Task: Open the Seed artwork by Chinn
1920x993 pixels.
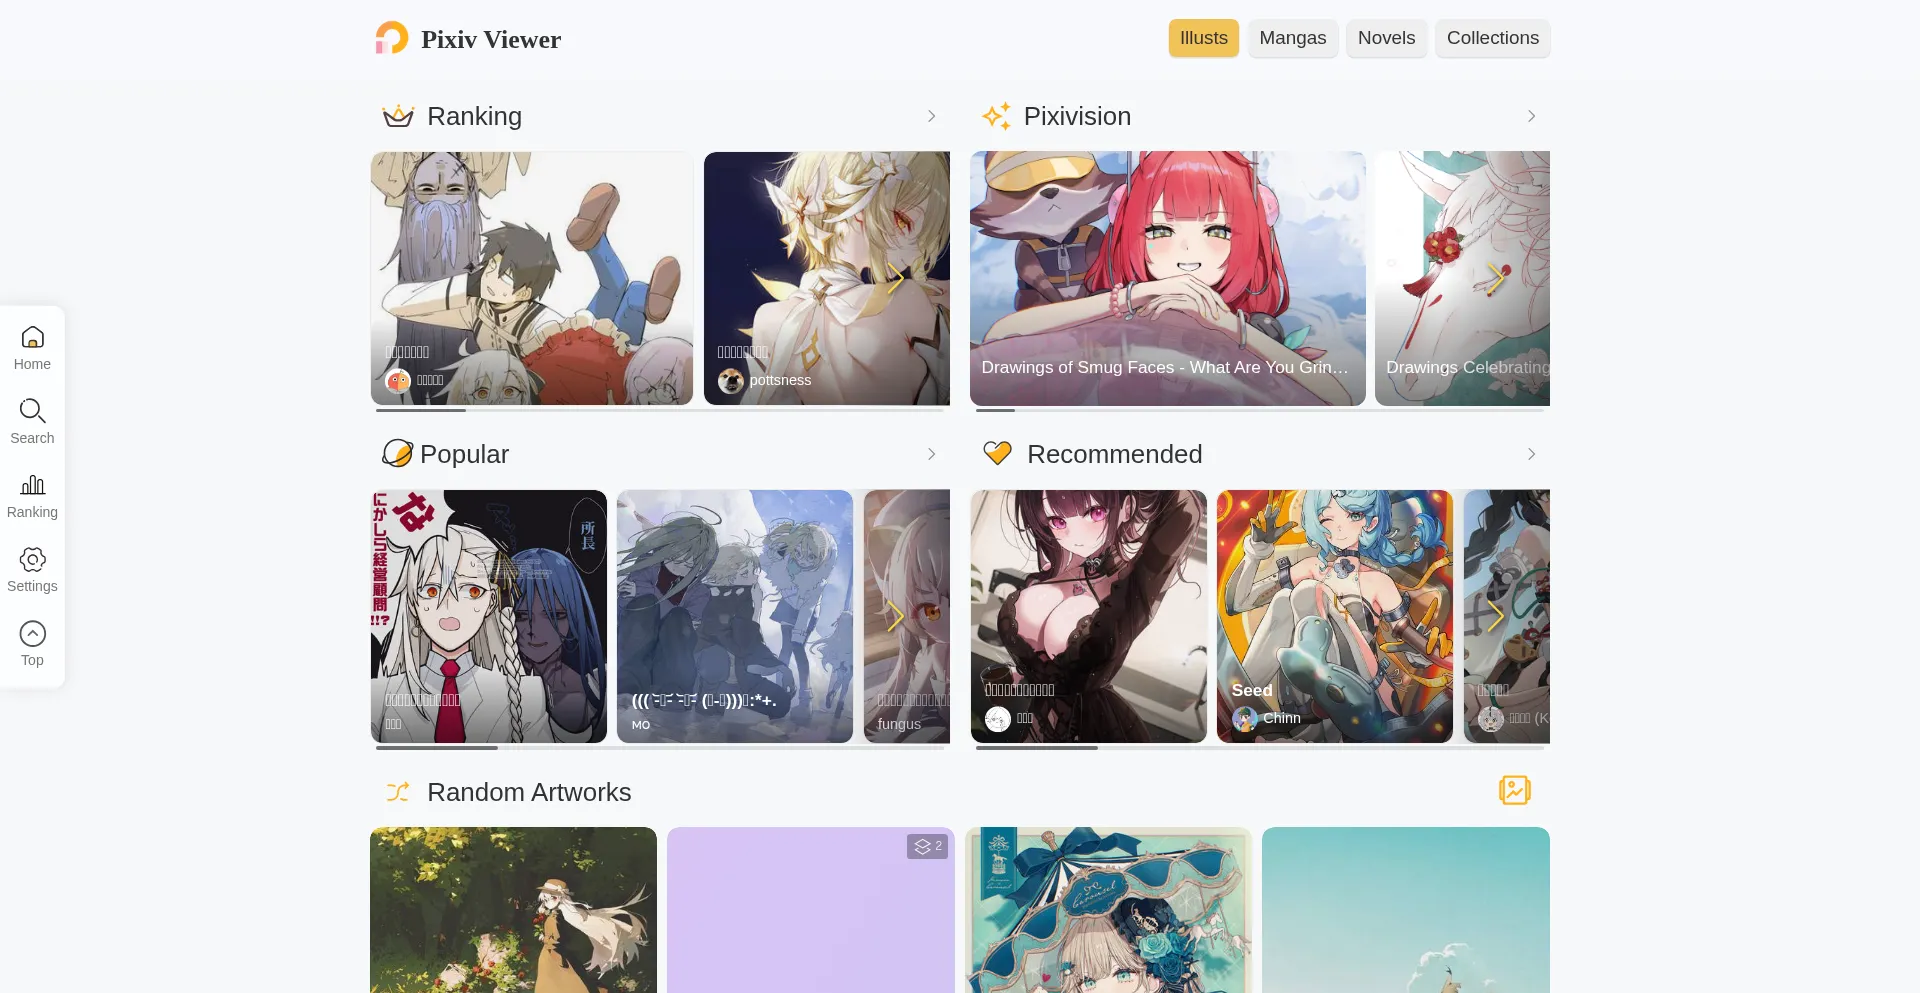Action: (1334, 615)
